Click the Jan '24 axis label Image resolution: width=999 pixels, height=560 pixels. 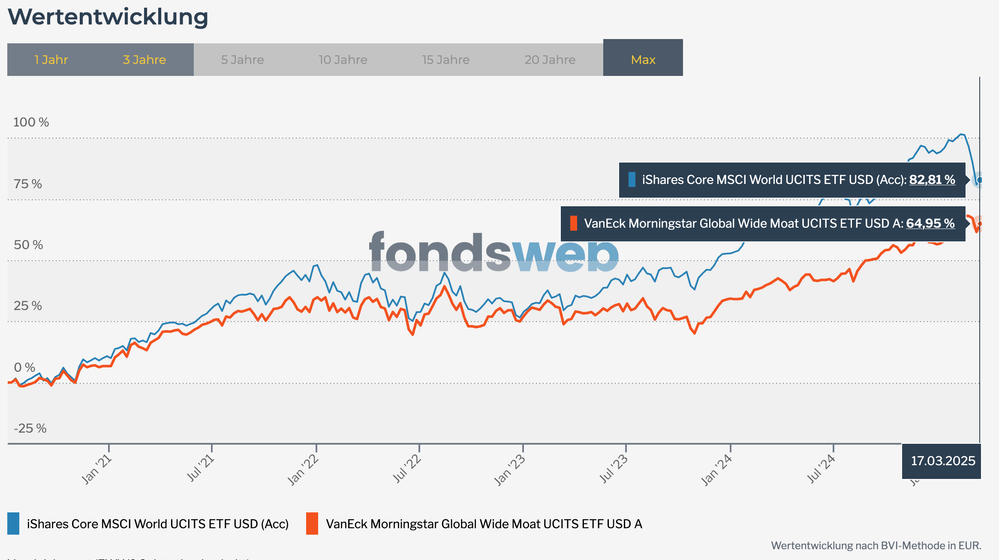(x=717, y=468)
